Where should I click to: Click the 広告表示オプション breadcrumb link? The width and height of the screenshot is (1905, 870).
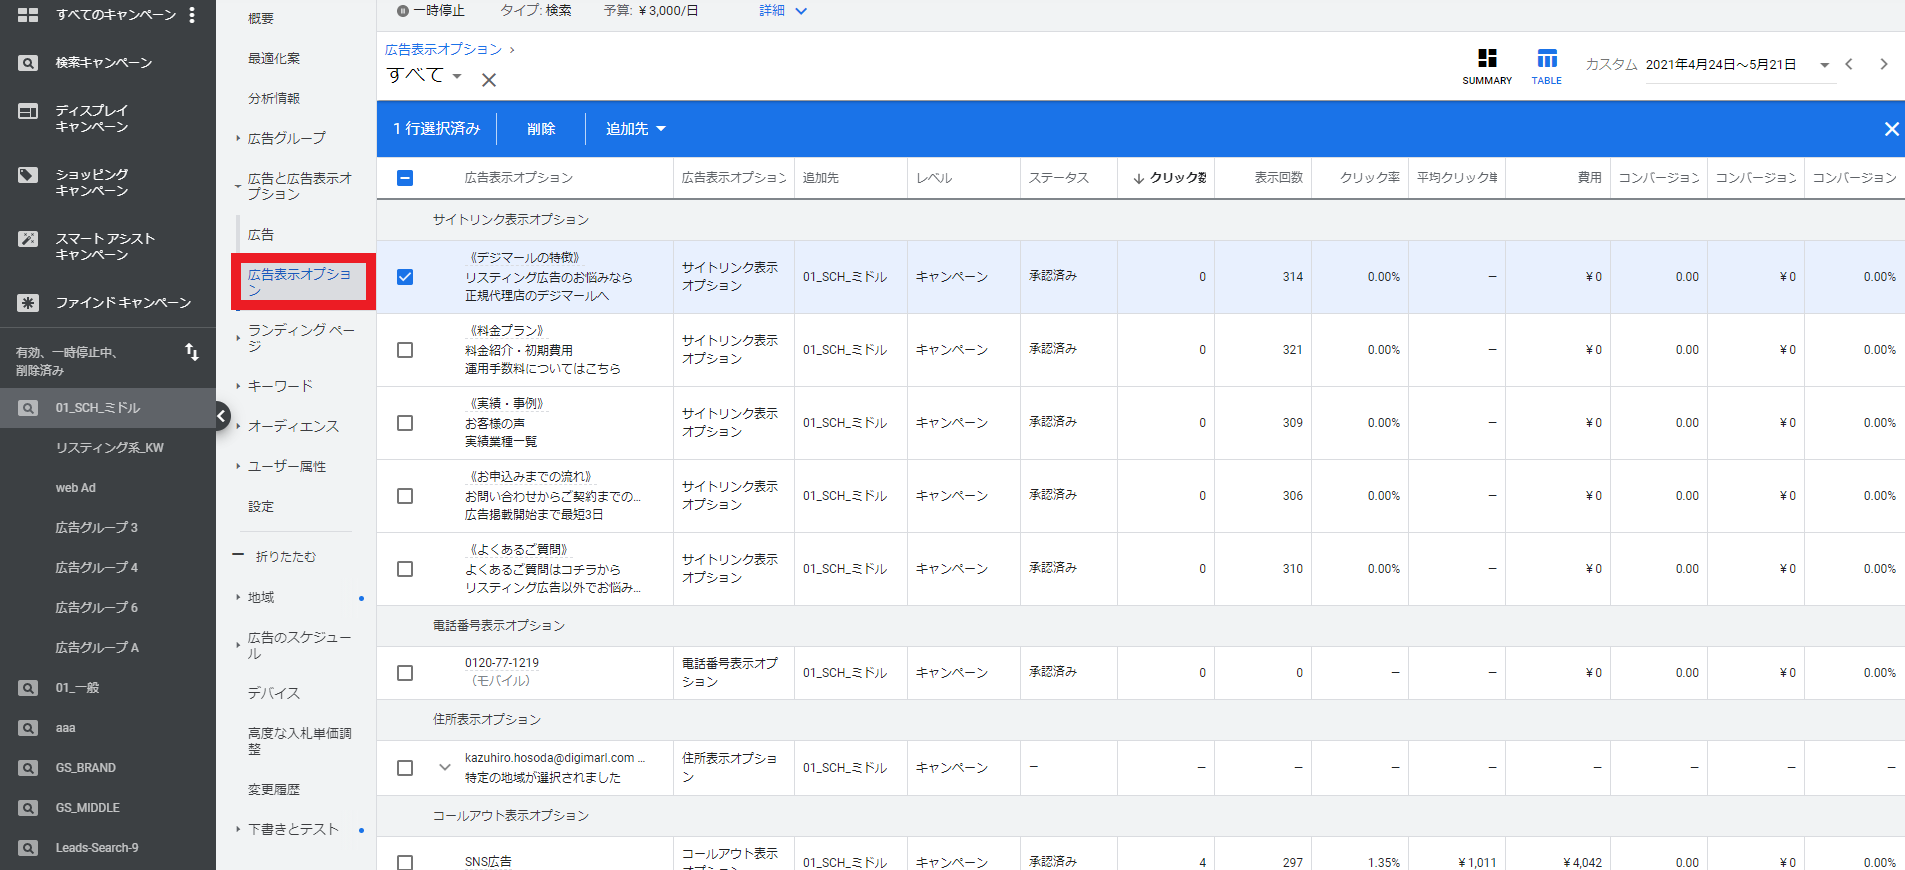tap(443, 49)
